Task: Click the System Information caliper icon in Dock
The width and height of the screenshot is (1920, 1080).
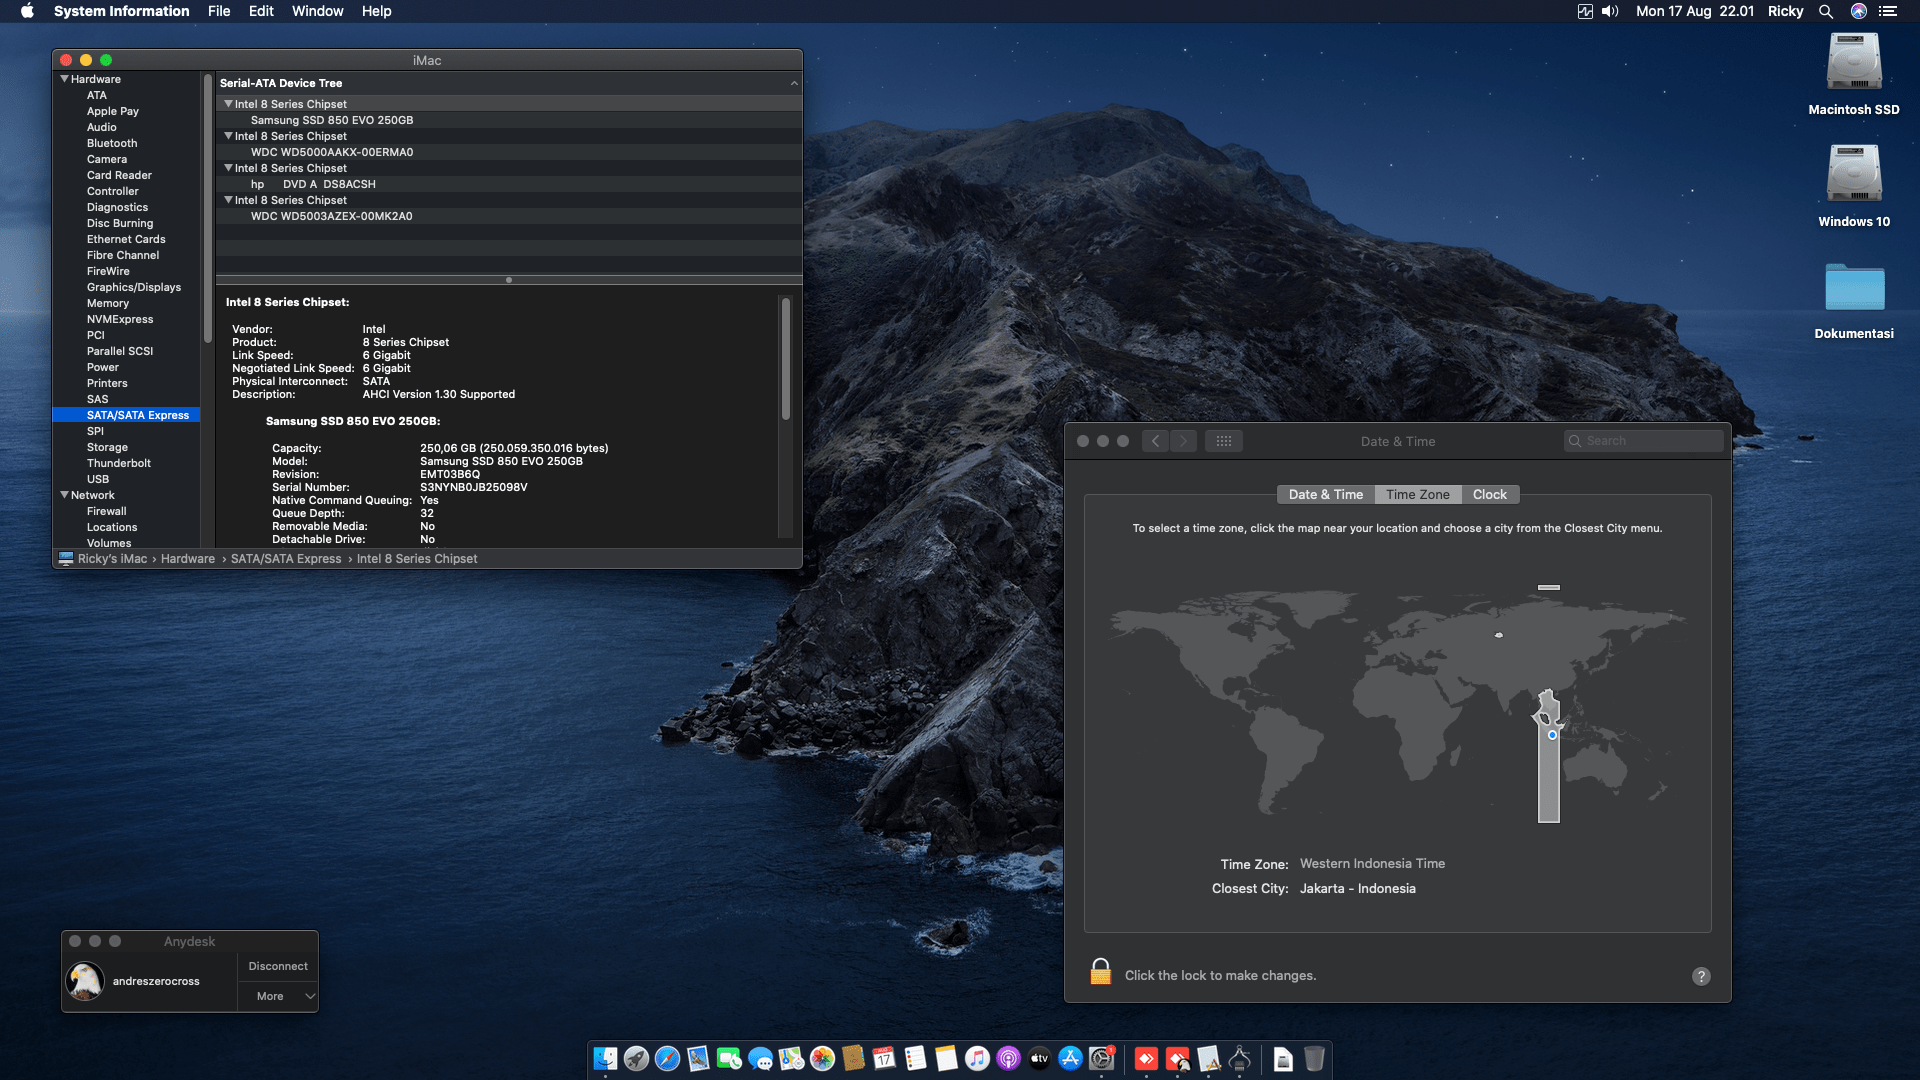Action: pyautogui.click(x=1240, y=1058)
